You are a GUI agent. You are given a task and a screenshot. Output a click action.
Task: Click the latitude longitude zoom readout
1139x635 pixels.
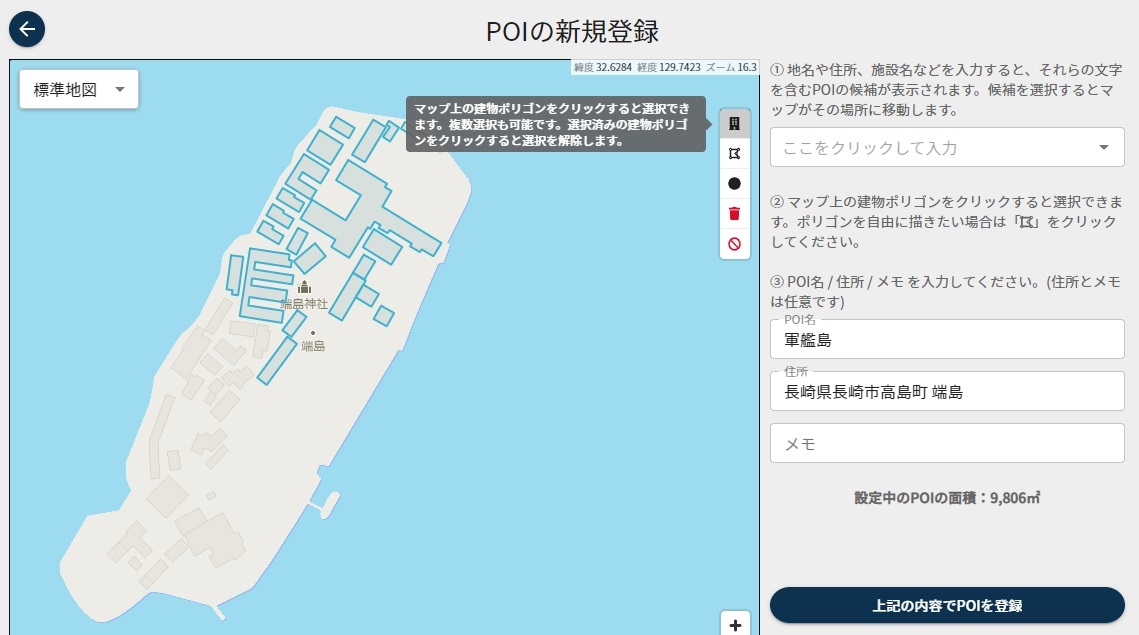click(665, 68)
